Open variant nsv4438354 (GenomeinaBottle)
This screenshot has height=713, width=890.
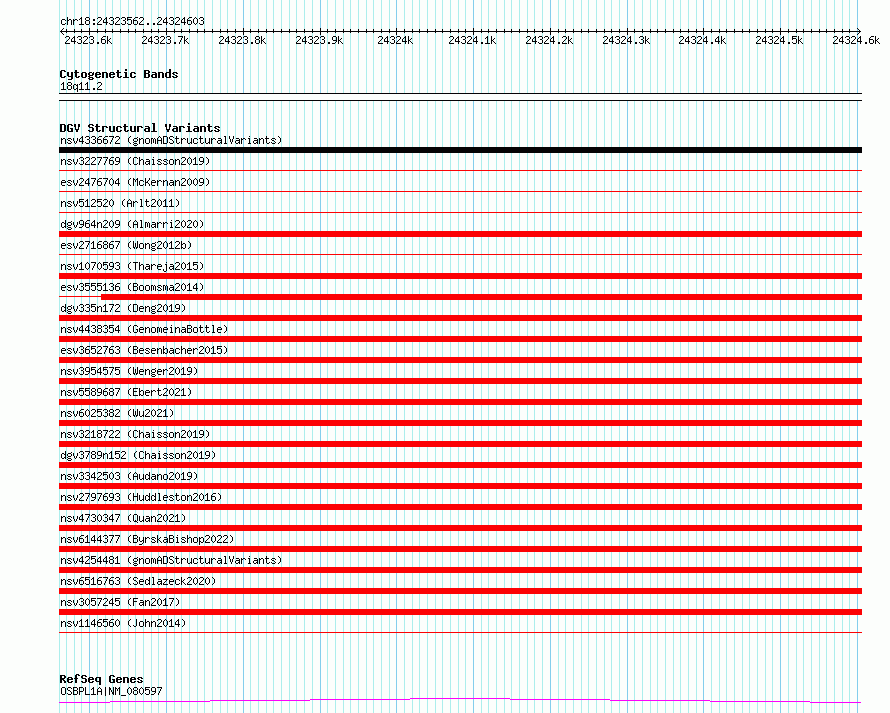coord(144,329)
